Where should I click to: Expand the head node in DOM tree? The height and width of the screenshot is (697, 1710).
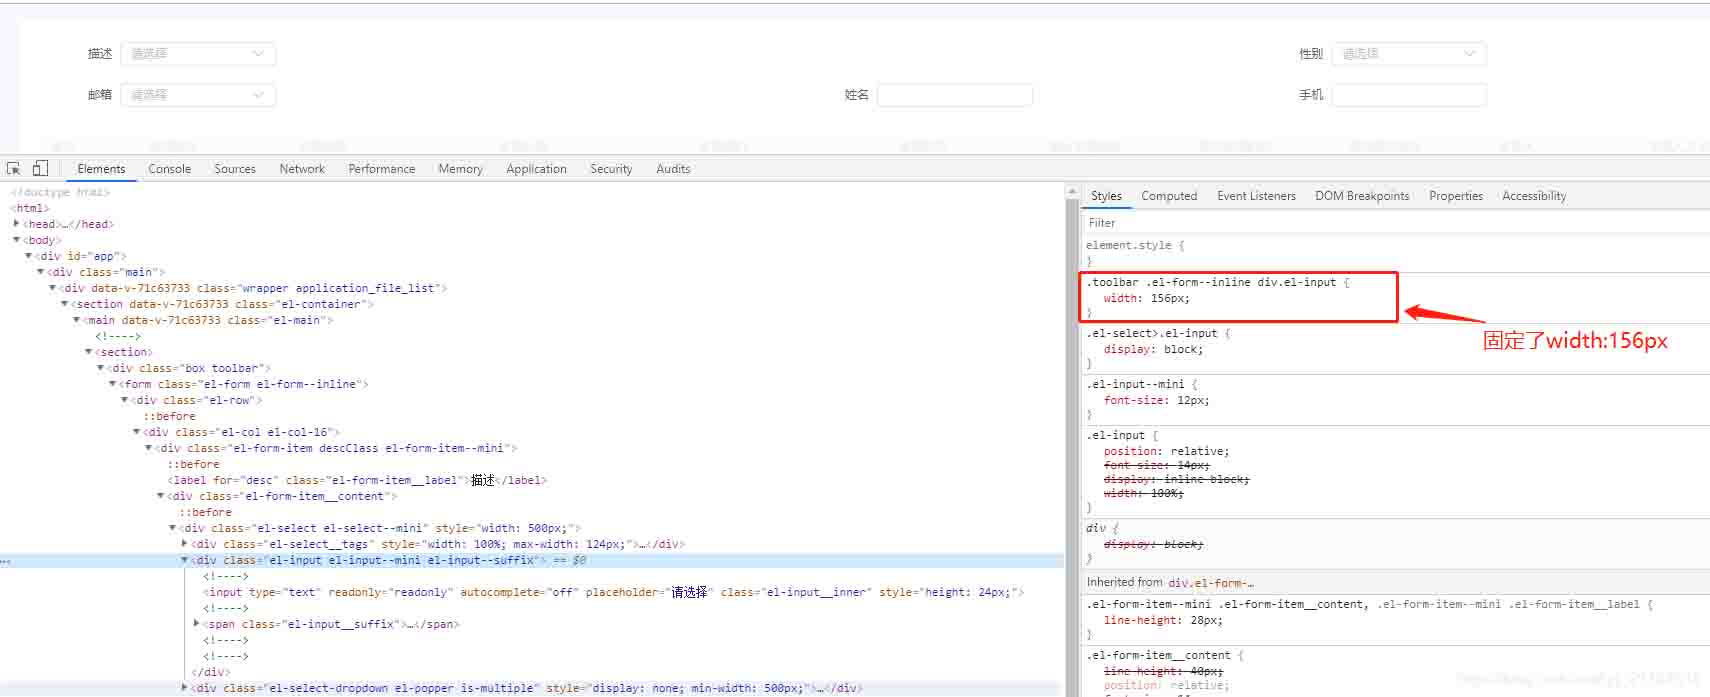click(16, 224)
